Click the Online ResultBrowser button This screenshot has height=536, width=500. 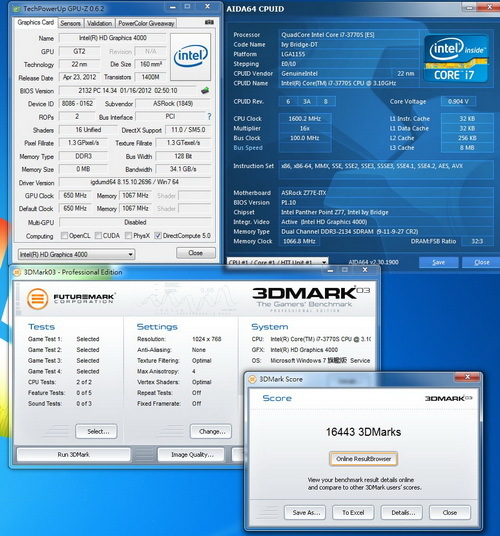363,459
